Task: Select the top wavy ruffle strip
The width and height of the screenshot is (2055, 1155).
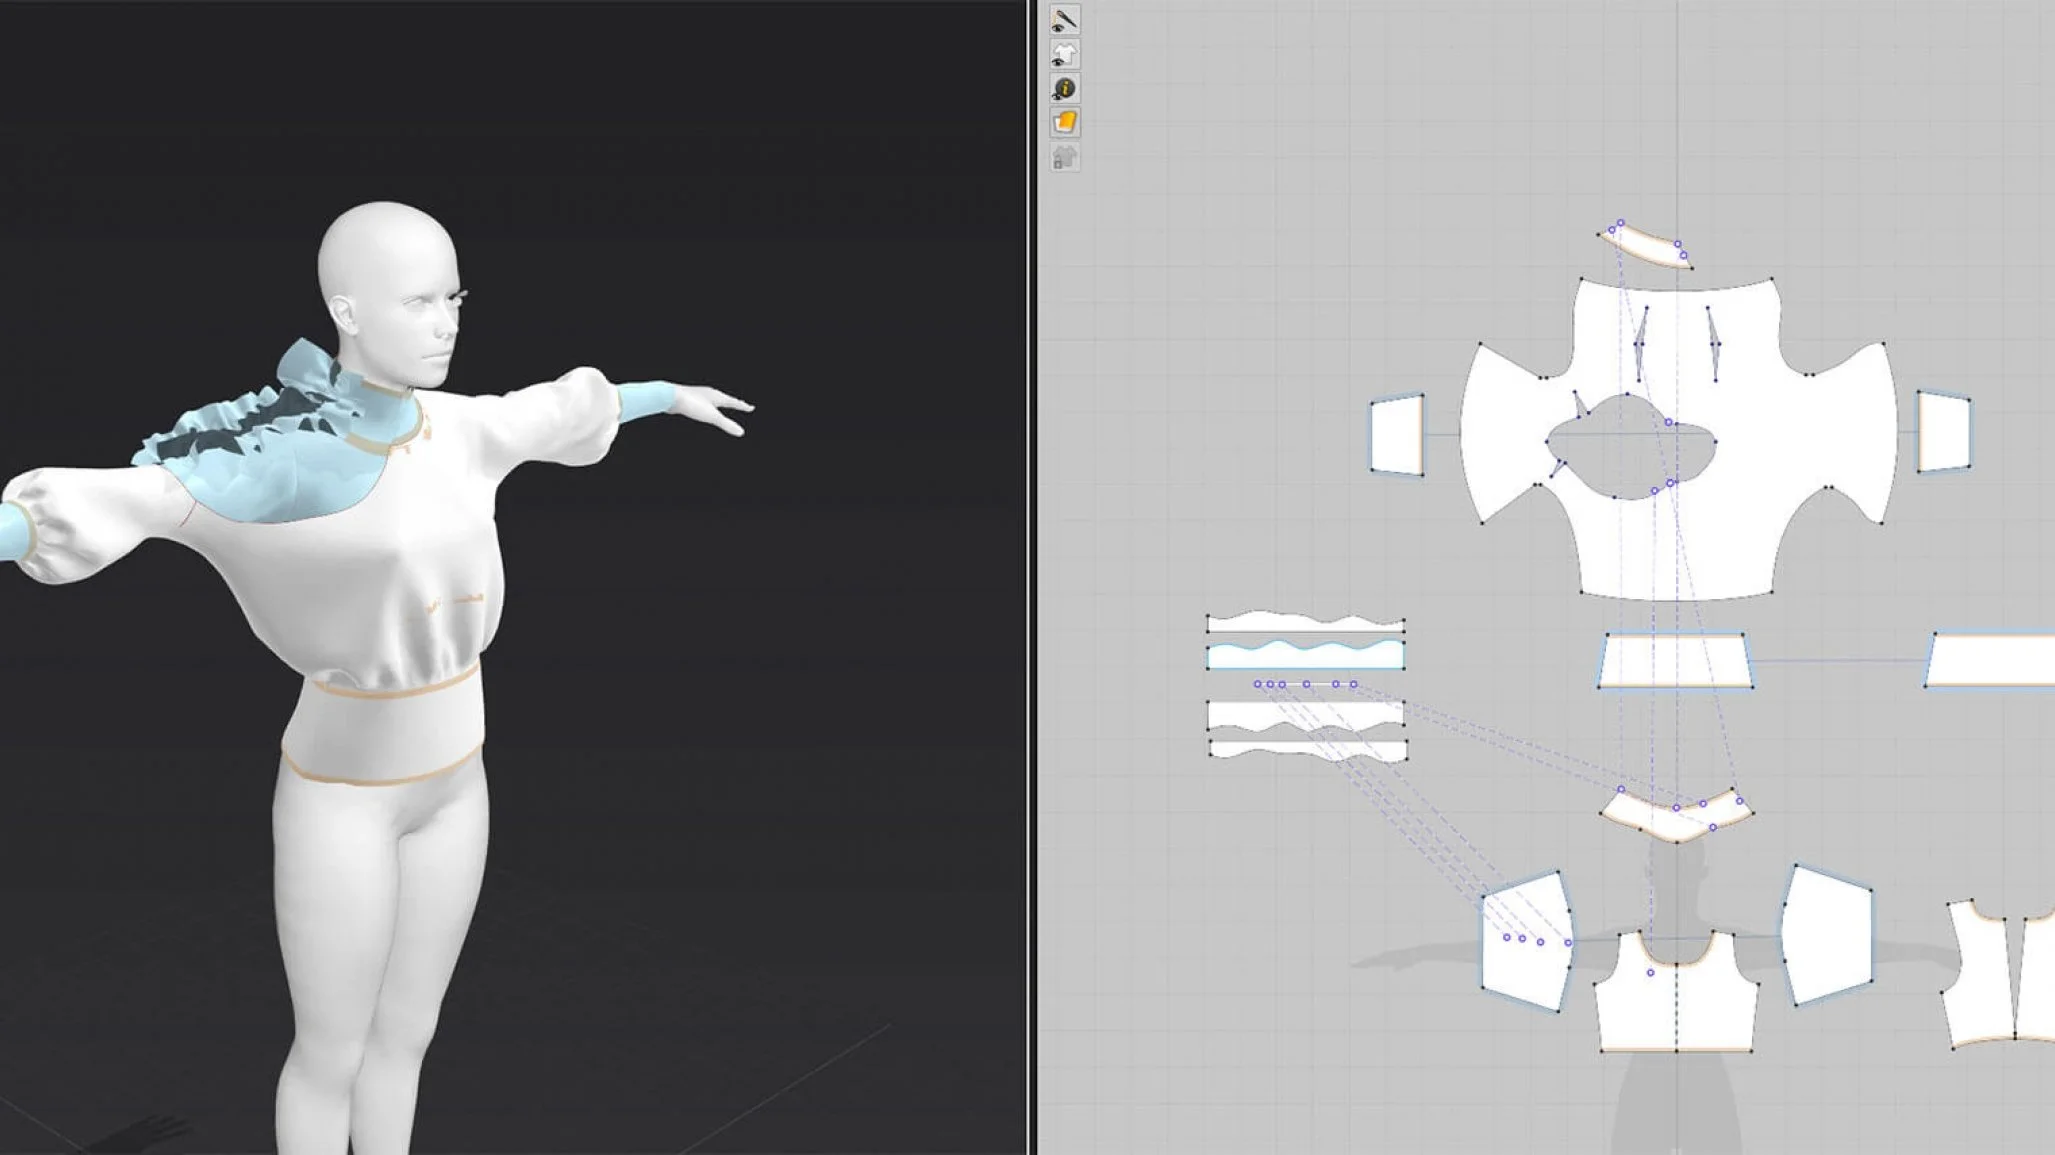Action: pos(1305,624)
